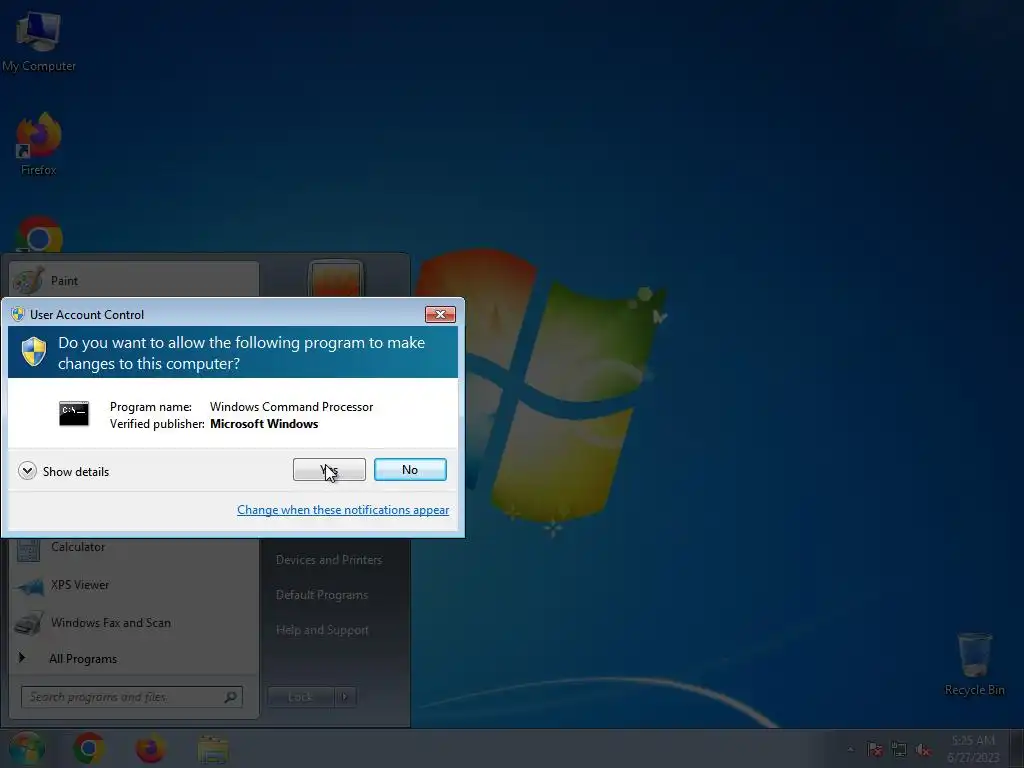This screenshot has height=768, width=1024.
Task: Open My Computer desktop icon
Action: (39, 40)
